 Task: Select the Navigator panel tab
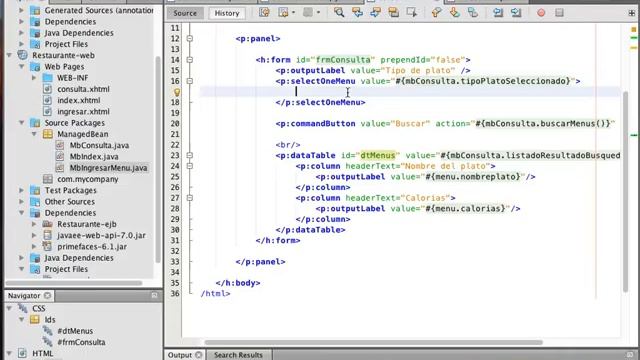coord(24,296)
